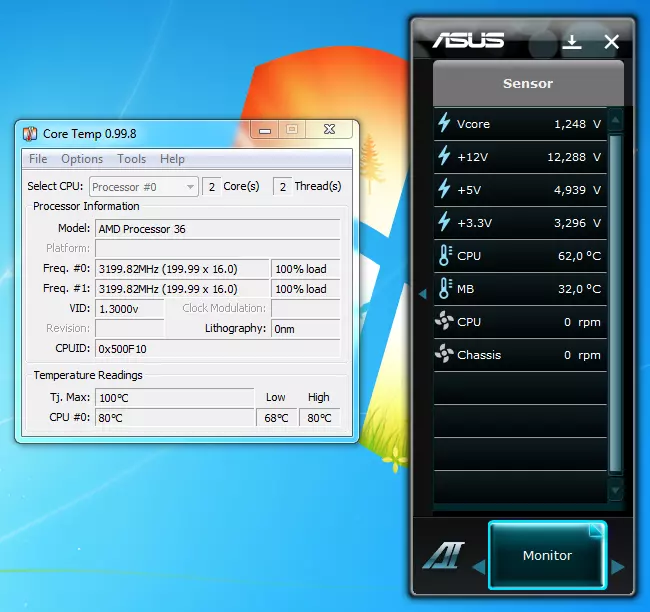This screenshot has width=650, height=612.
Task: Click the +5V value 4,939 V
Action: point(577,190)
